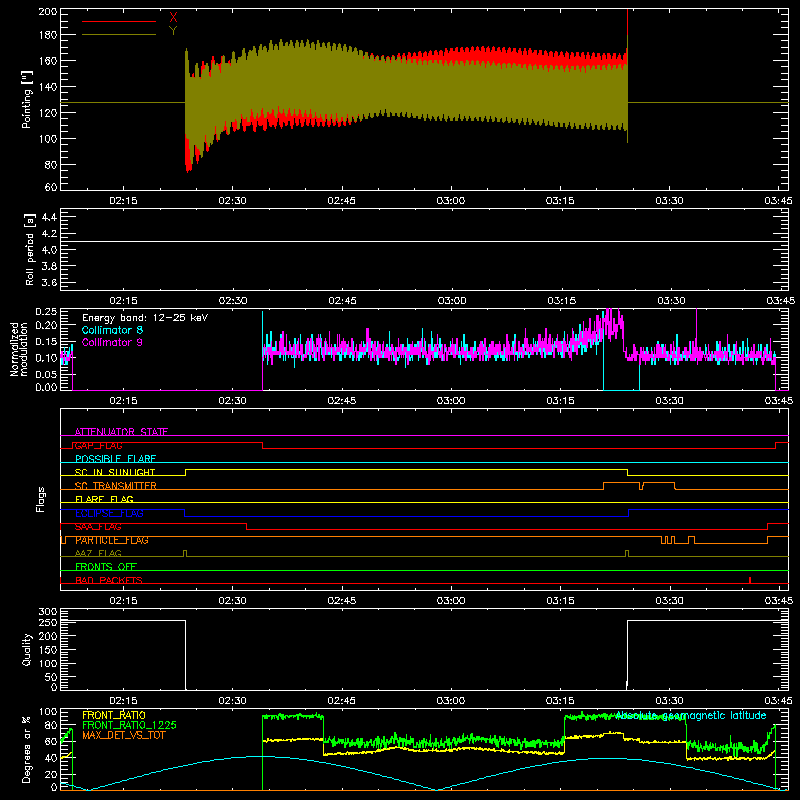This screenshot has width=800, height=800.
Task: Click the SC_TRANSMITTER raised segment near 03:22
Action: coord(621,482)
